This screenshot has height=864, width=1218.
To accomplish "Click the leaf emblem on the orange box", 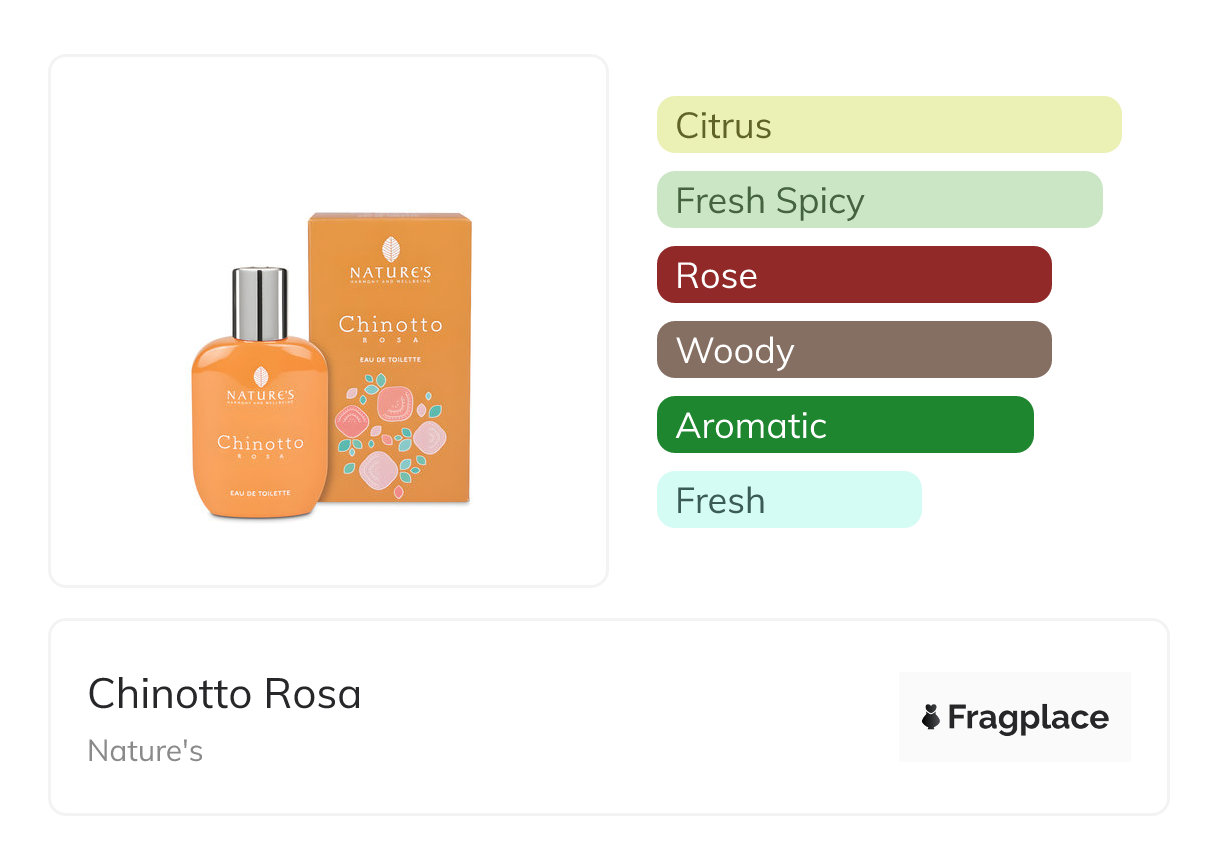I will tap(390, 249).
